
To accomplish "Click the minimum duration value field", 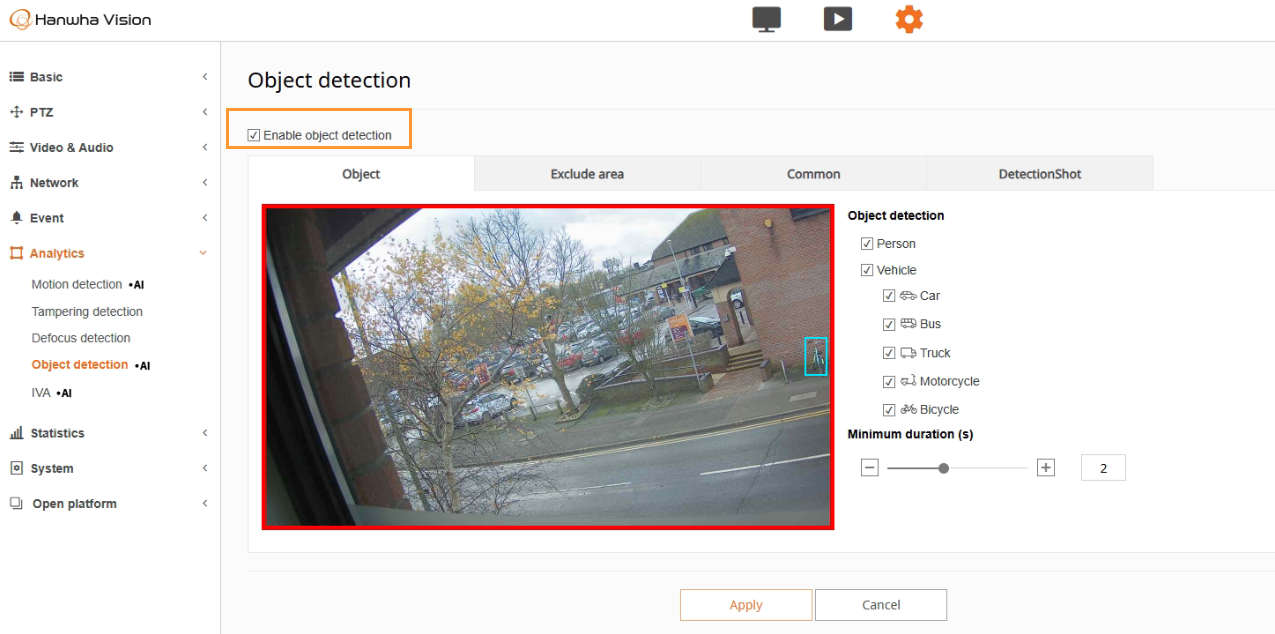I will 1103,467.
